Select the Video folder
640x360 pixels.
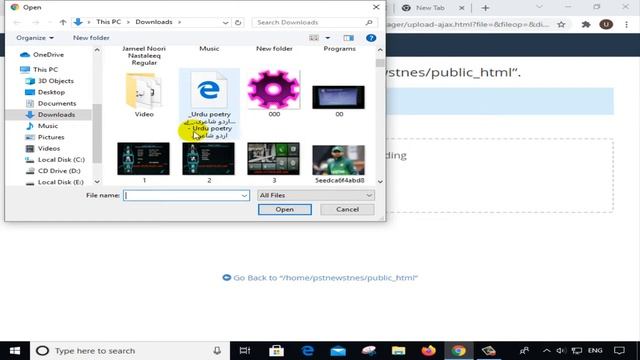[x=144, y=95]
